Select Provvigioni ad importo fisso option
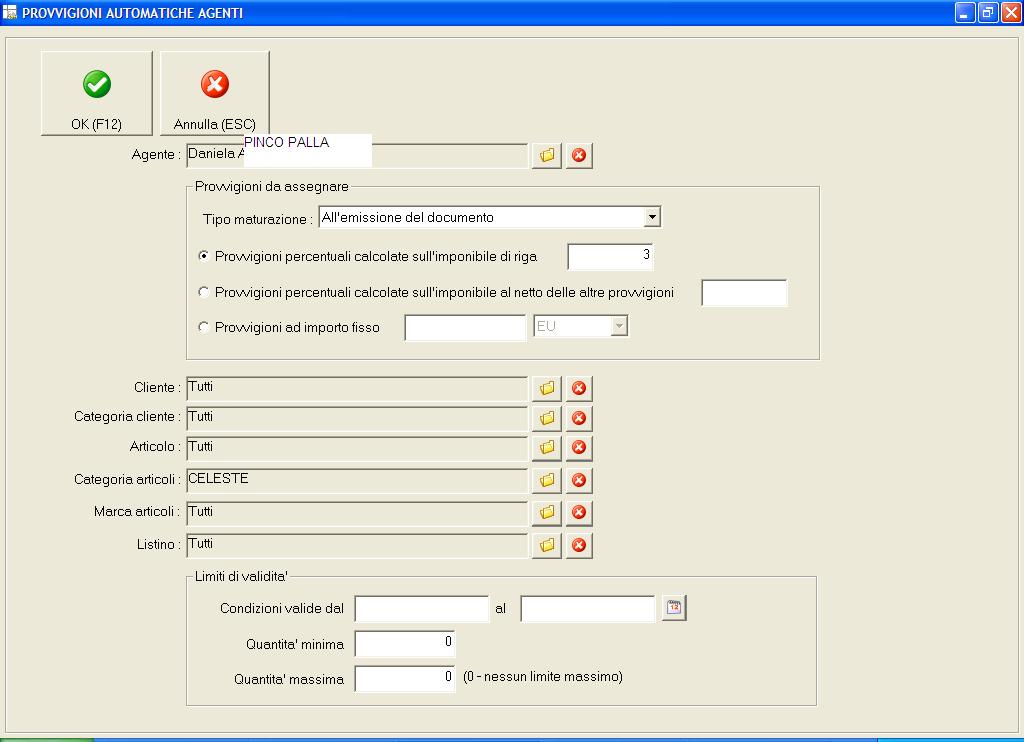 click(x=204, y=327)
